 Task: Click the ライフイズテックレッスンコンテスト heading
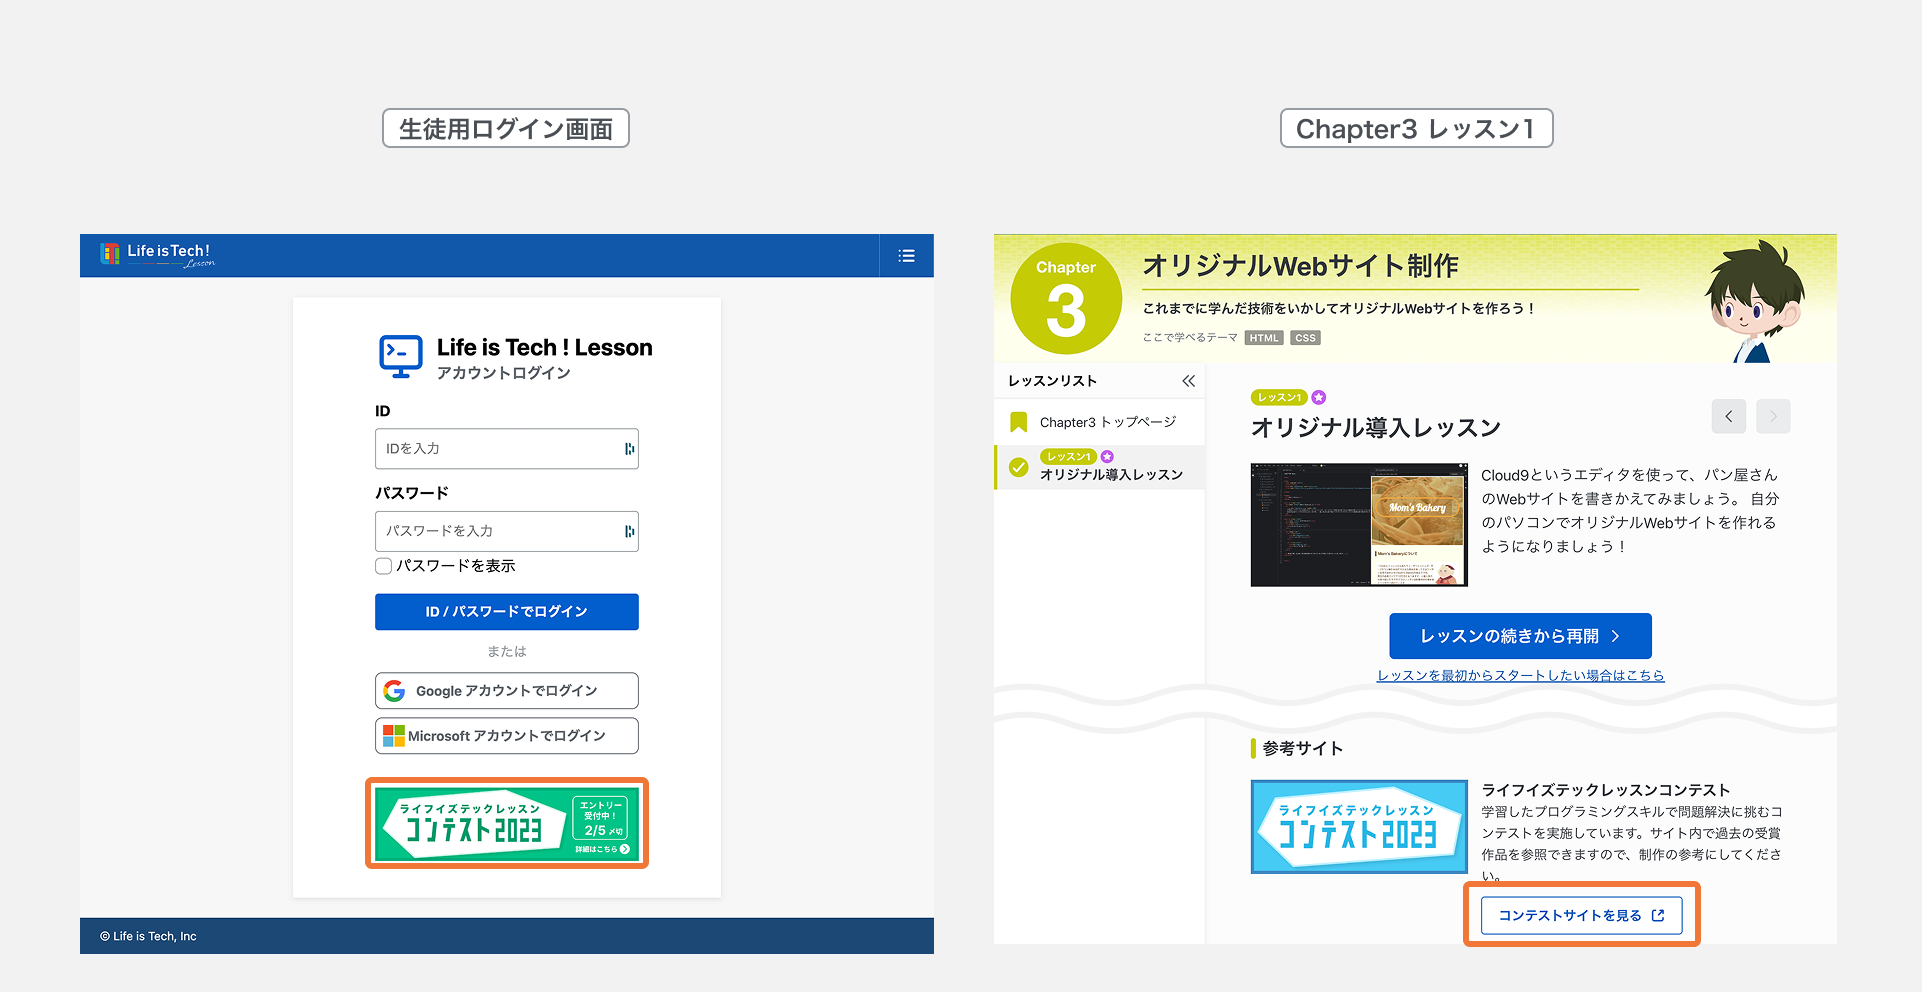pyautogui.click(x=1606, y=790)
